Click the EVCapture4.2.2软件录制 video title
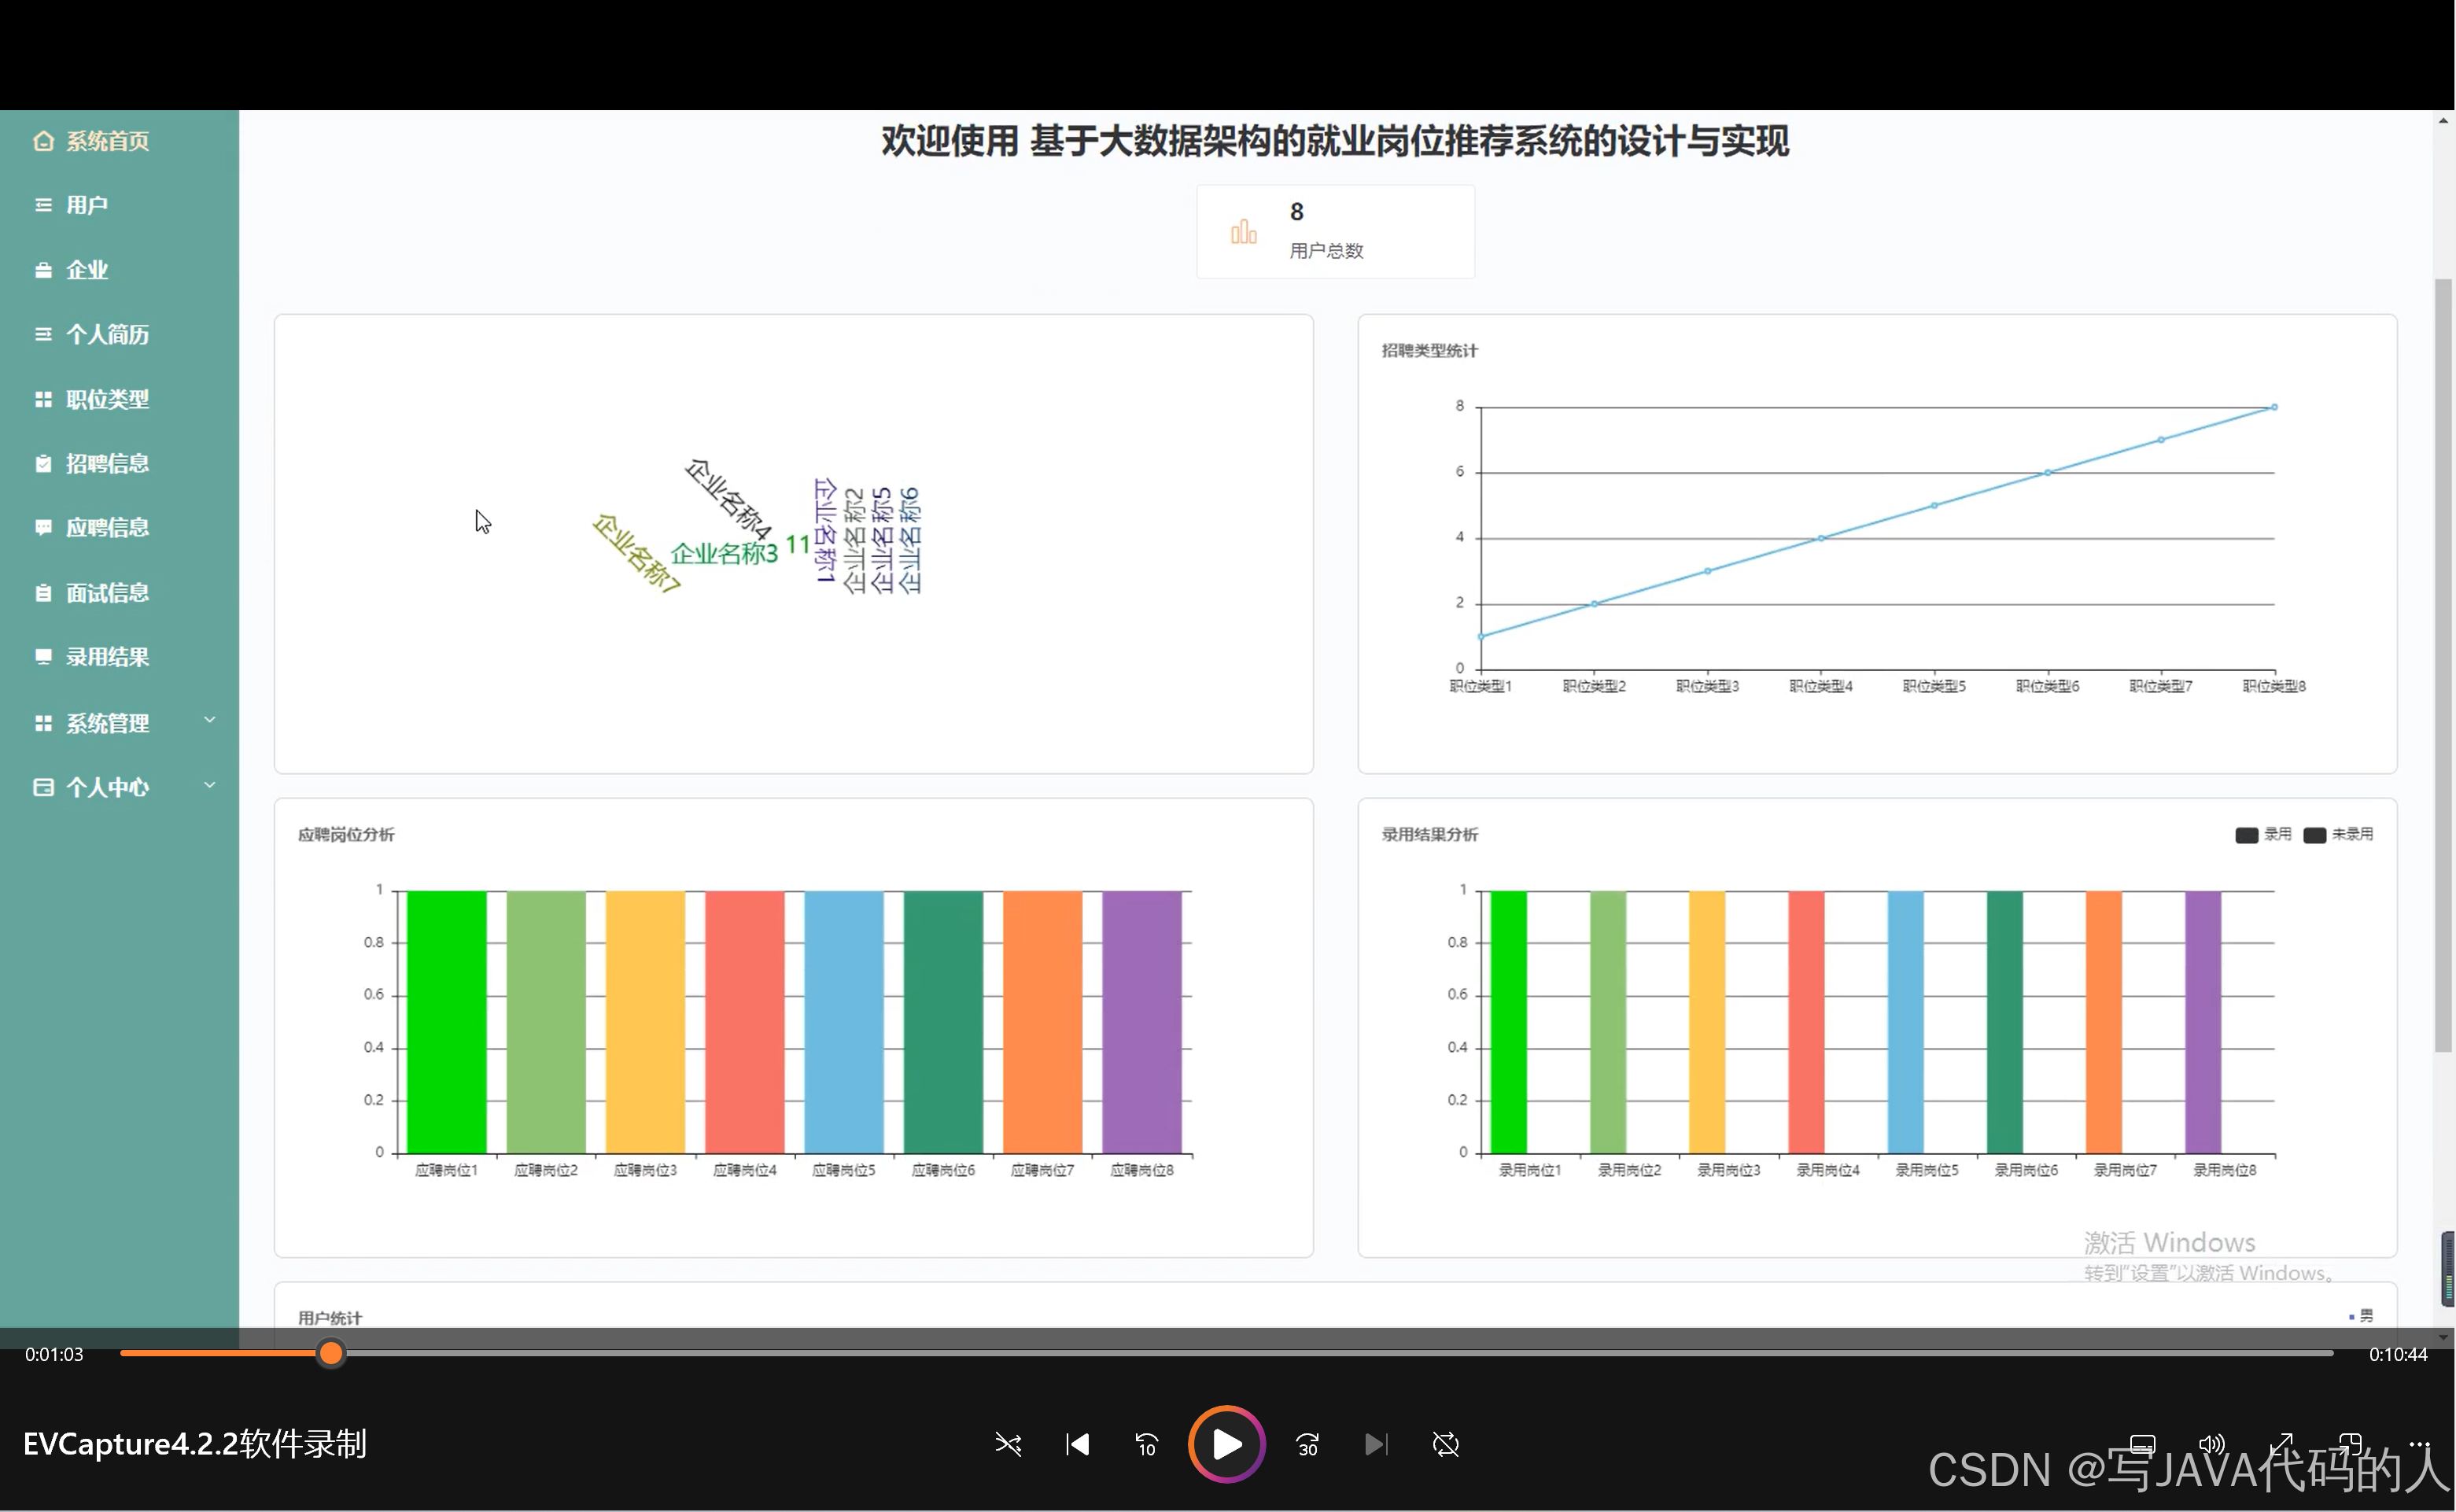This screenshot has width=2456, height=1512. pos(195,1444)
